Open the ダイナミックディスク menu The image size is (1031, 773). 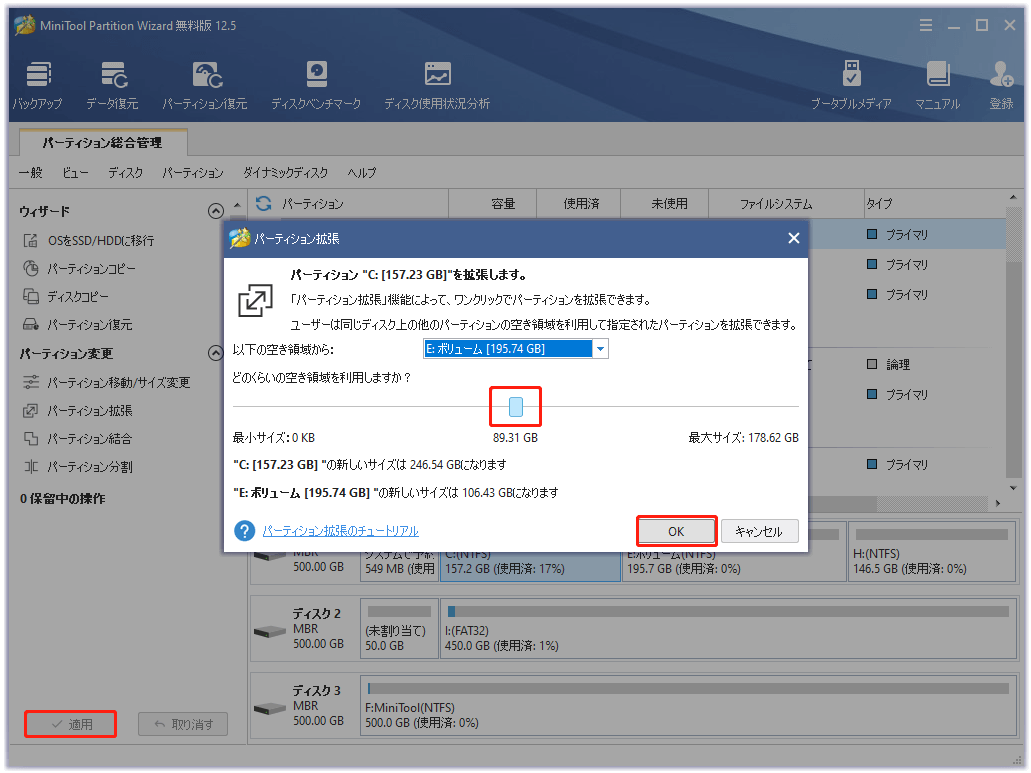(285, 173)
